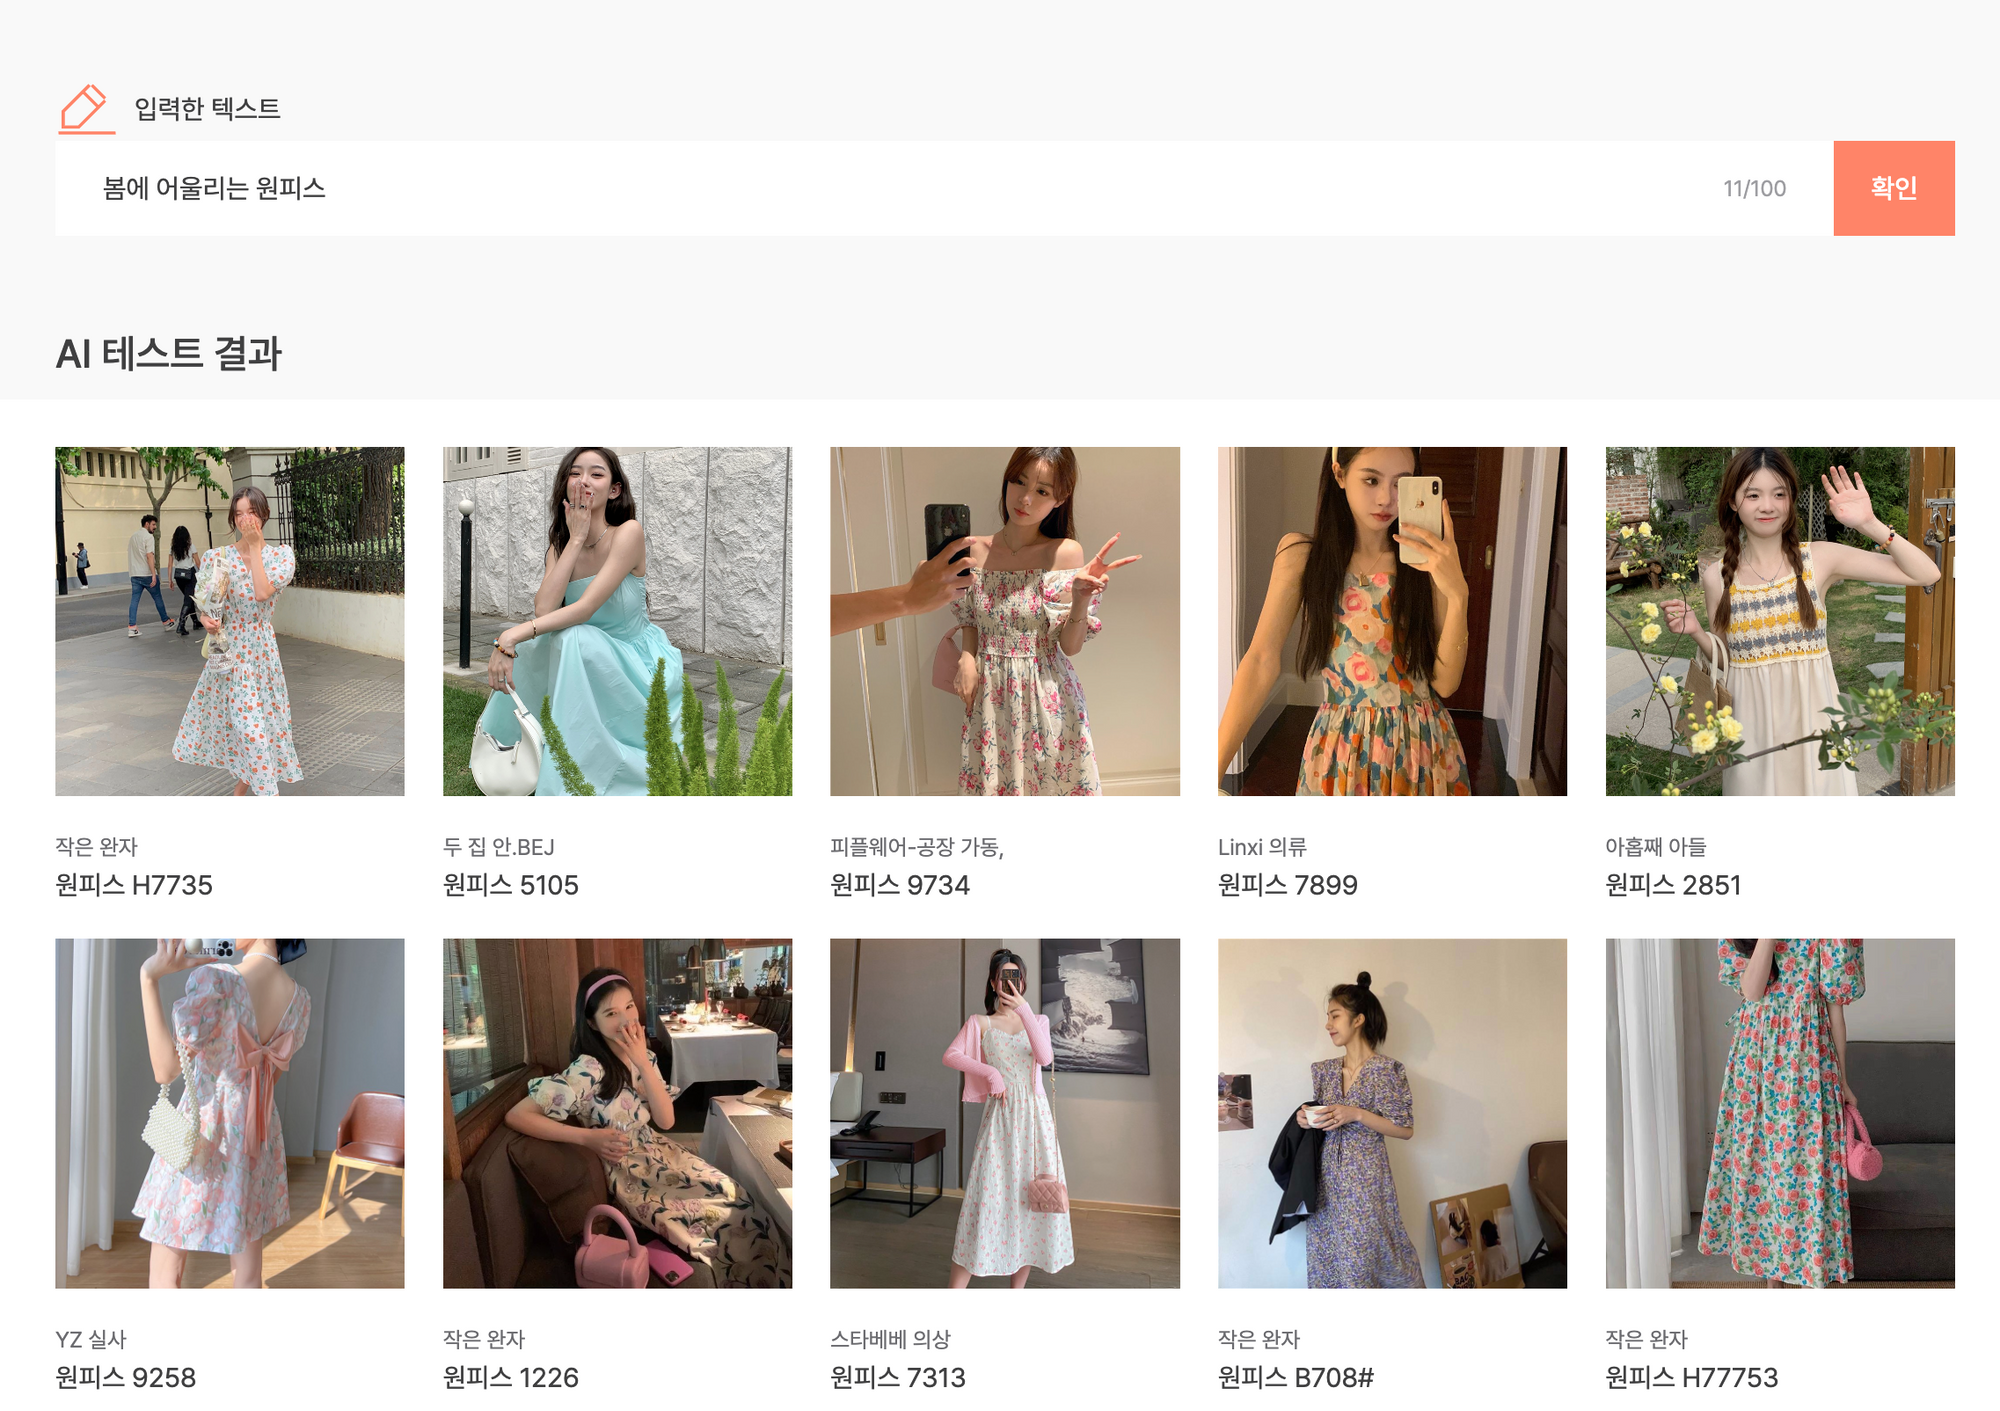The image size is (2000, 1411).
Task: Open the 원피스 7313 pink cardigan thumbnail
Action: 1004,1112
